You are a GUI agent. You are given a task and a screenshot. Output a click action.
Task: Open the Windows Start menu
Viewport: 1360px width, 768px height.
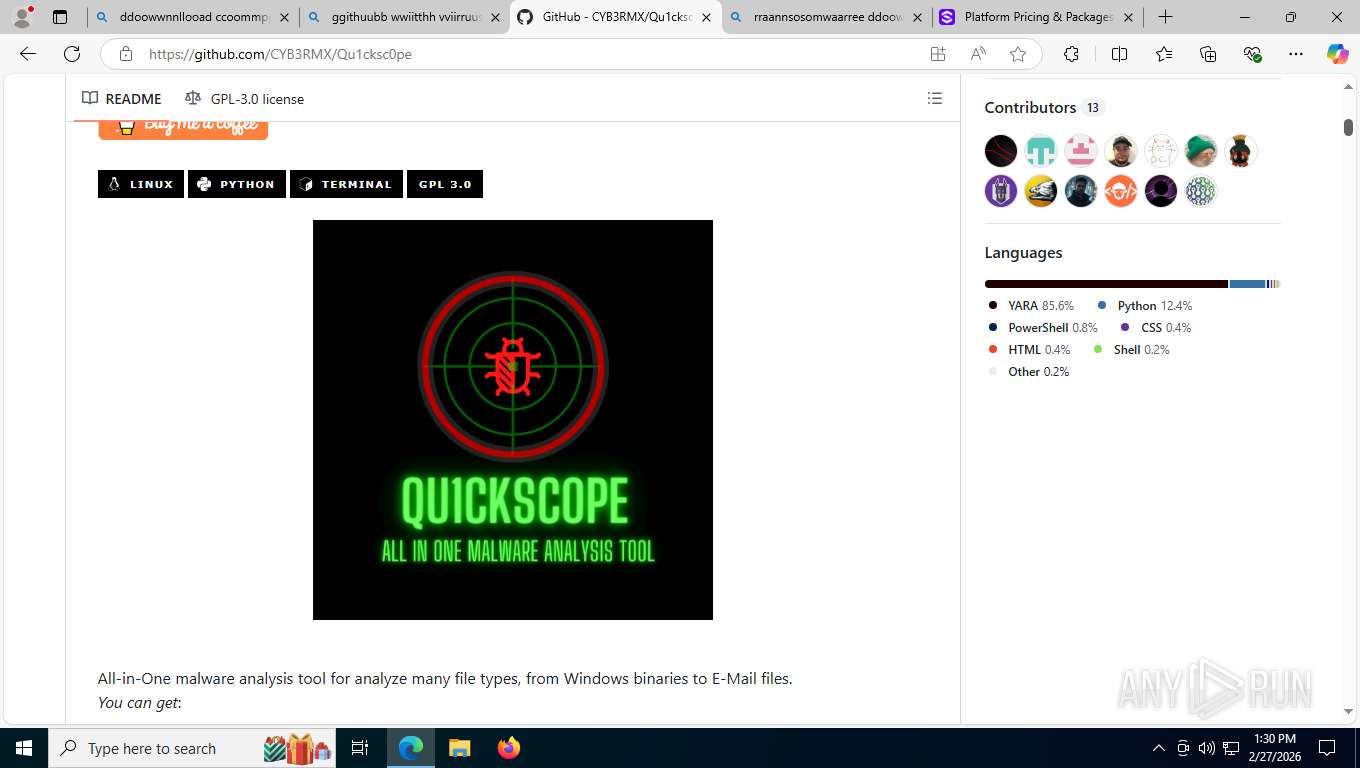pyautogui.click(x=23, y=748)
